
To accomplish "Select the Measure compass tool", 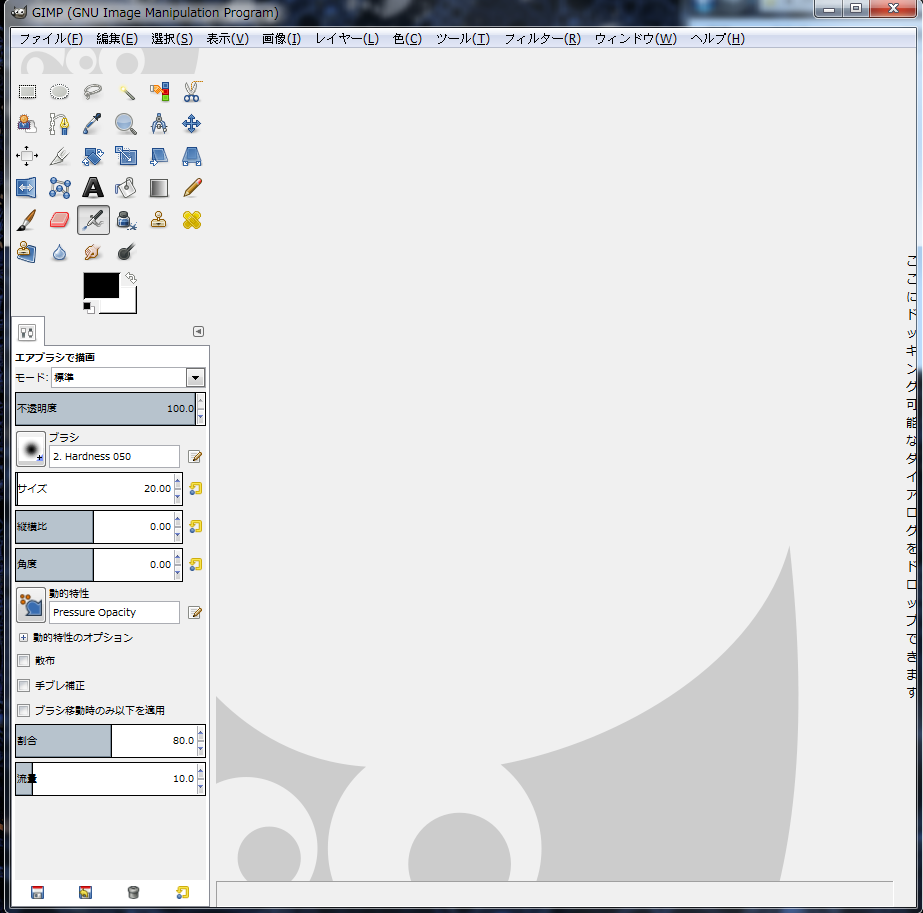I will click(159, 124).
